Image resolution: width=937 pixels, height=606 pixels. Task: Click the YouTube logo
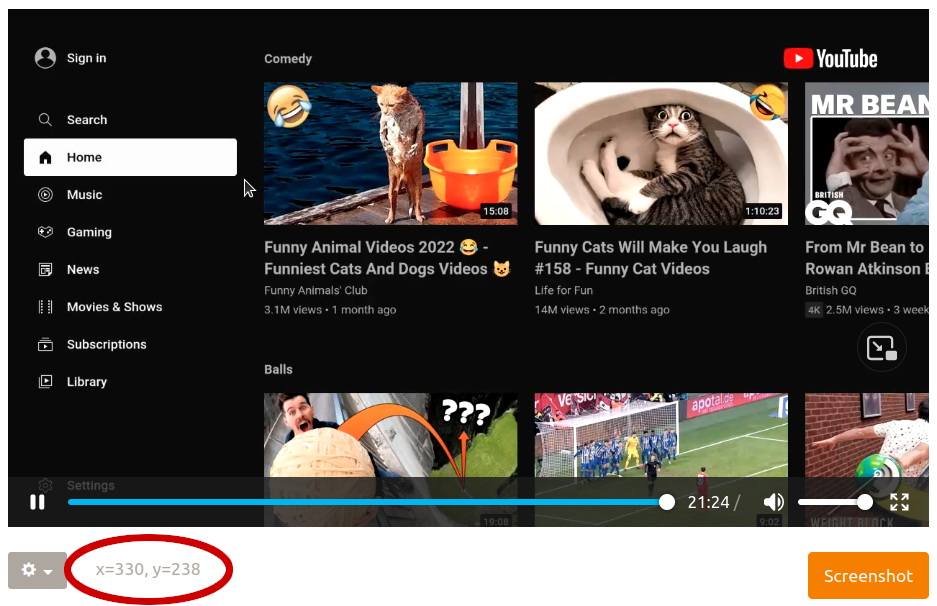[x=831, y=59]
